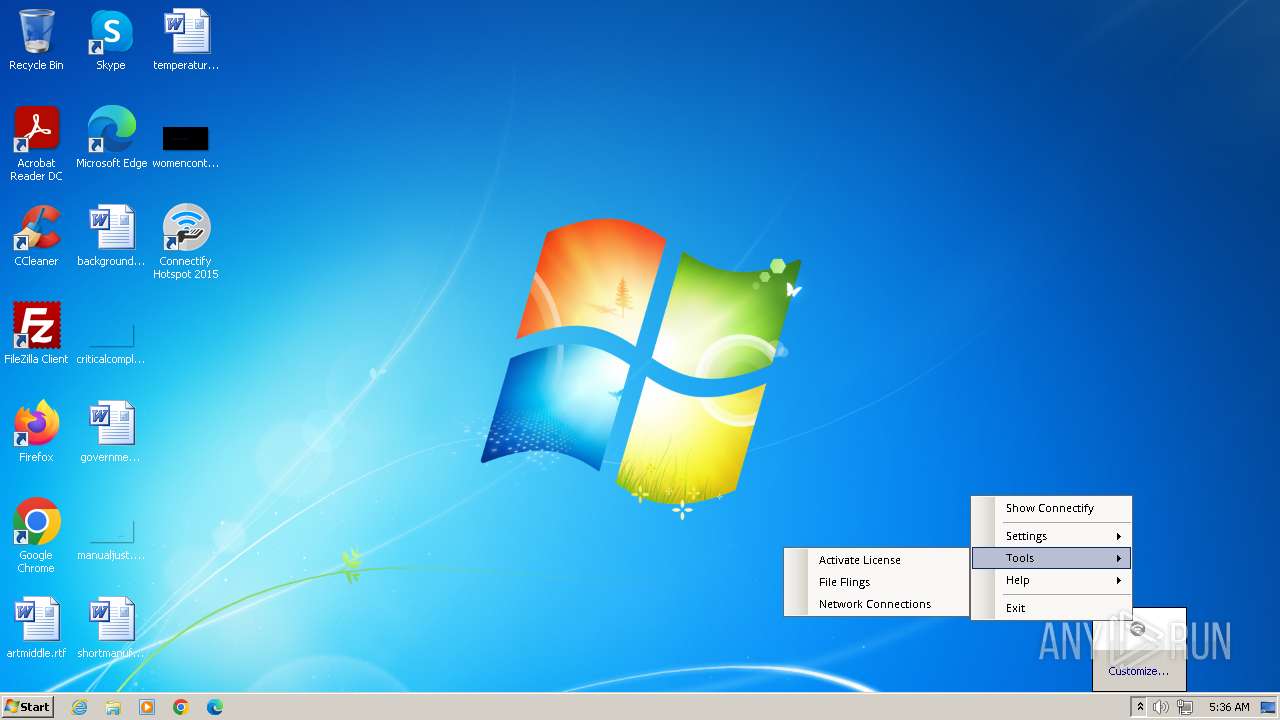Launch Skype from desktop shortcut
Viewport: 1280px width, 720px height.
[x=110, y=40]
